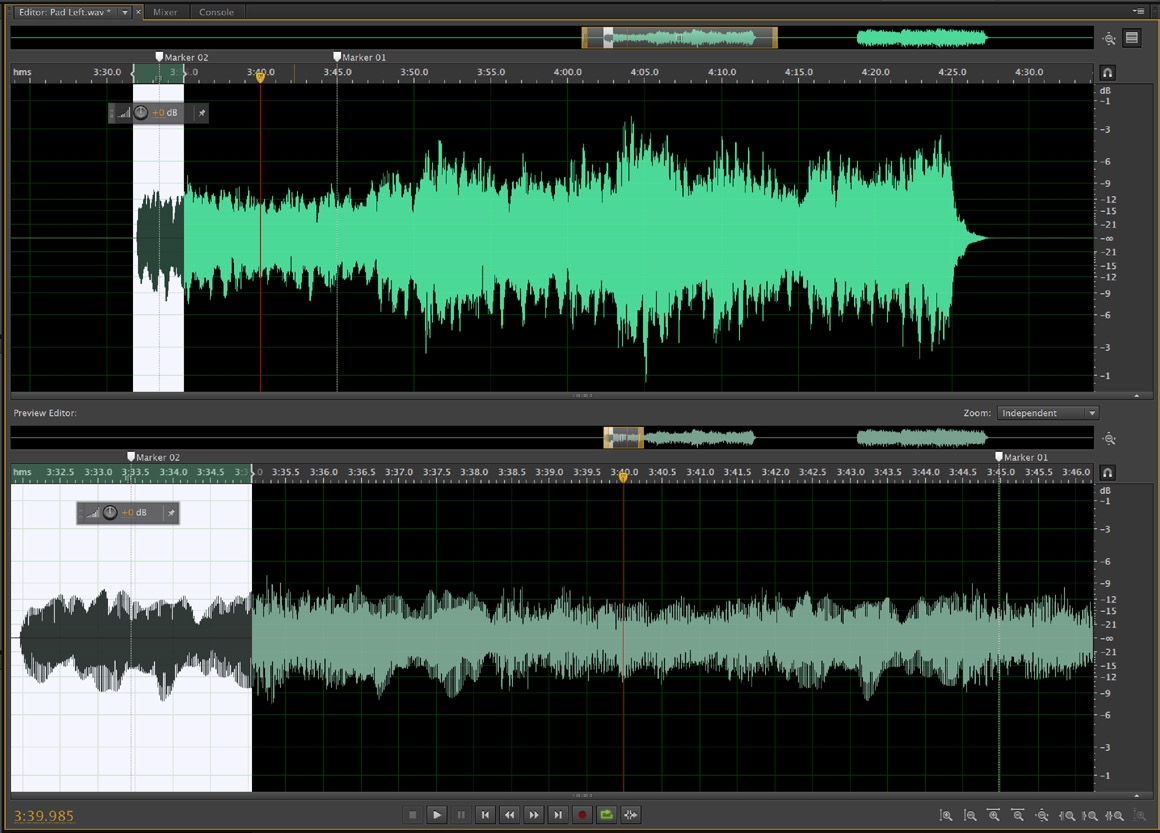The height and width of the screenshot is (833, 1160).
Task: Click the red Record button
Action: (x=582, y=815)
